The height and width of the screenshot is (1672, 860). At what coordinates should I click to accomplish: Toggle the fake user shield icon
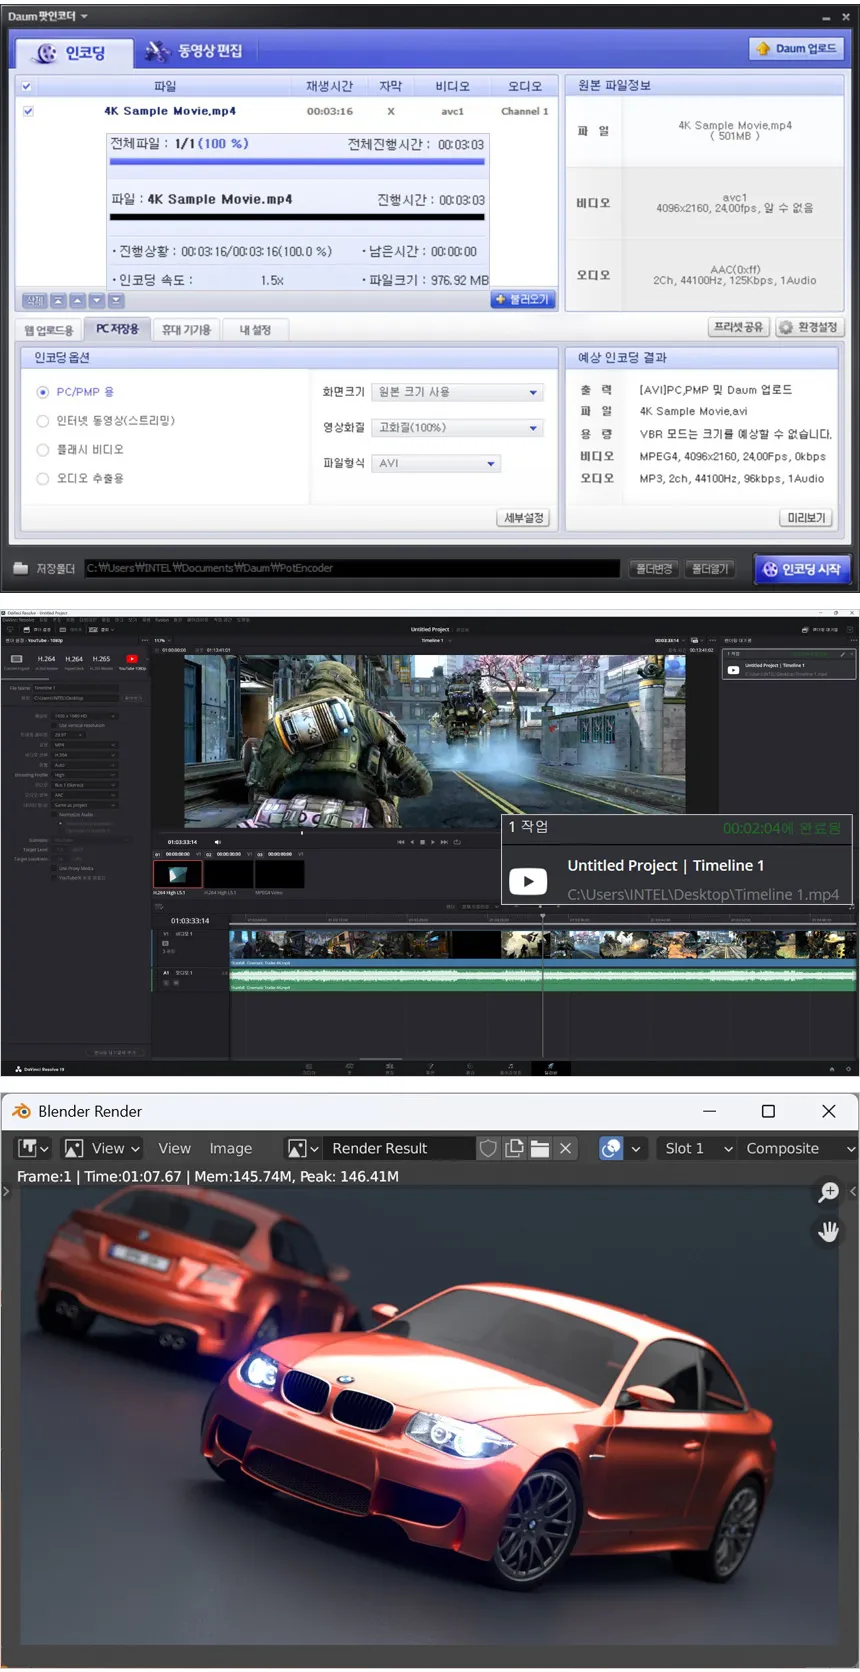click(x=488, y=1148)
